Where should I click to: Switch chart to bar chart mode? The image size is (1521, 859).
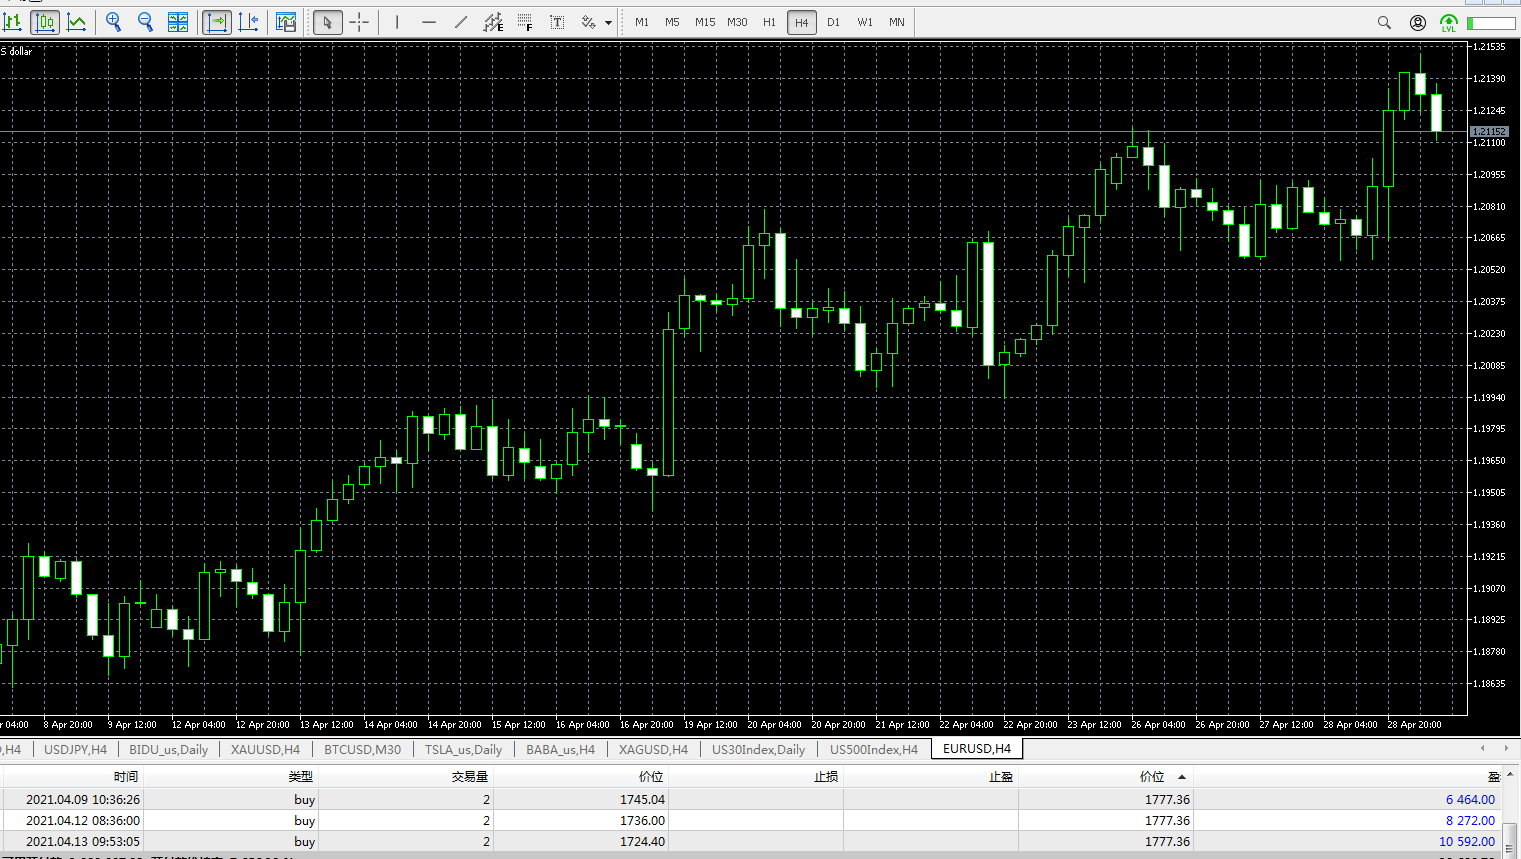tap(13, 22)
